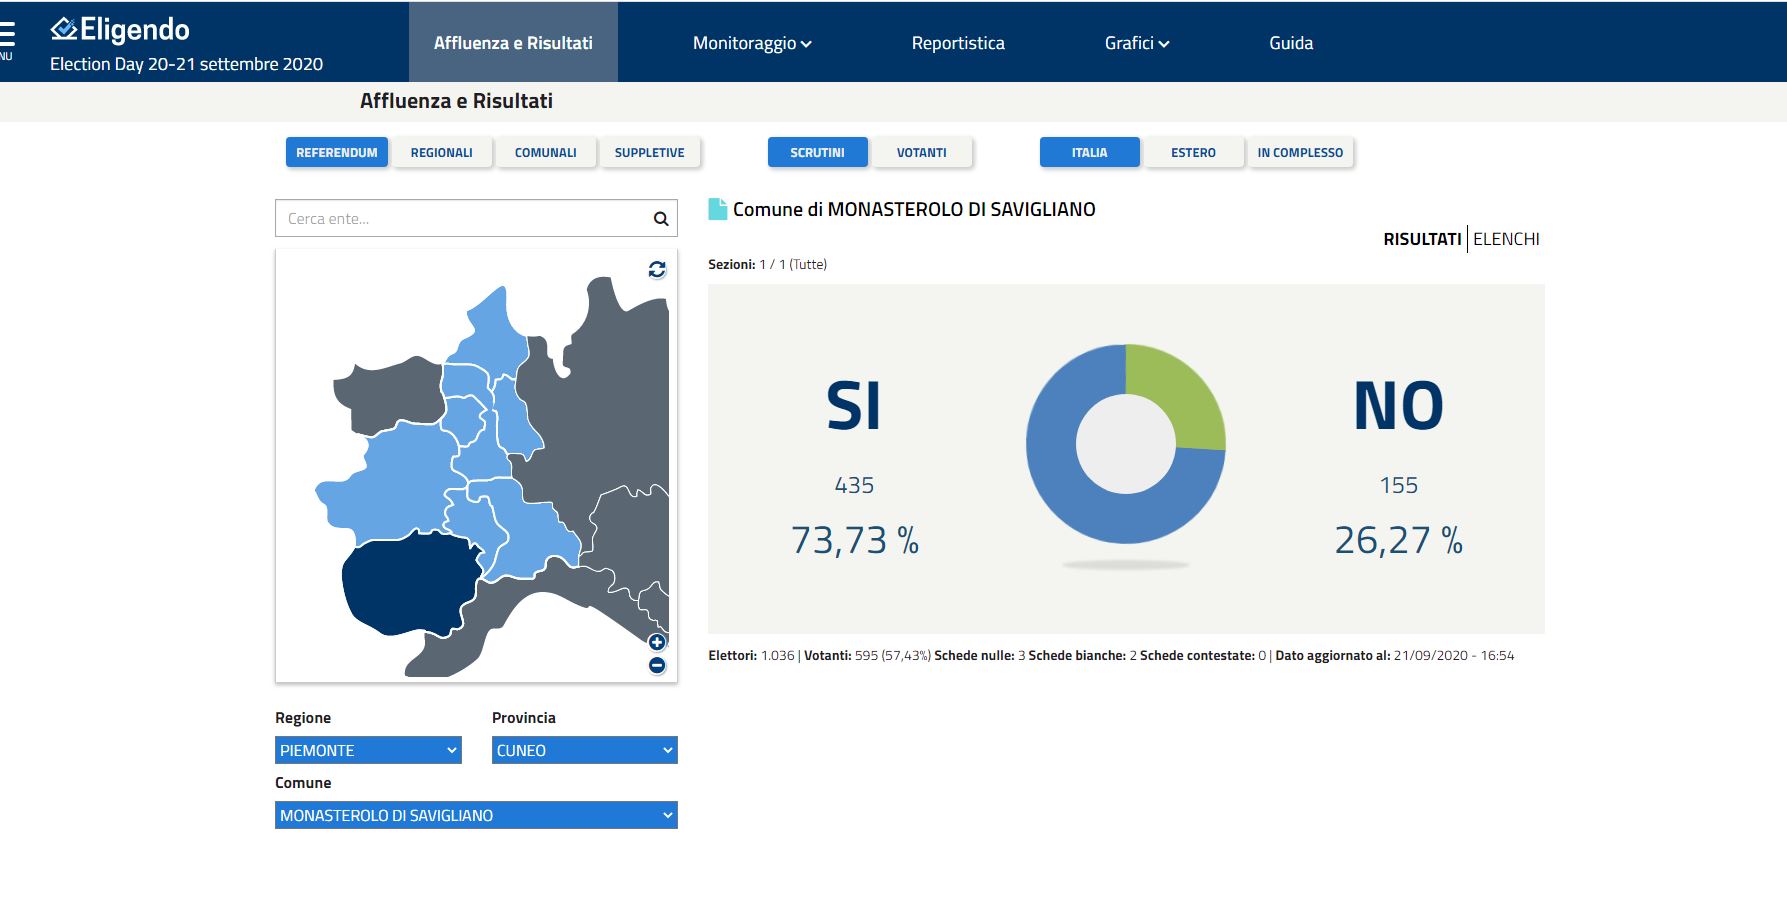Zoom out the map with minus icon
1787x913 pixels.
pos(657,665)
